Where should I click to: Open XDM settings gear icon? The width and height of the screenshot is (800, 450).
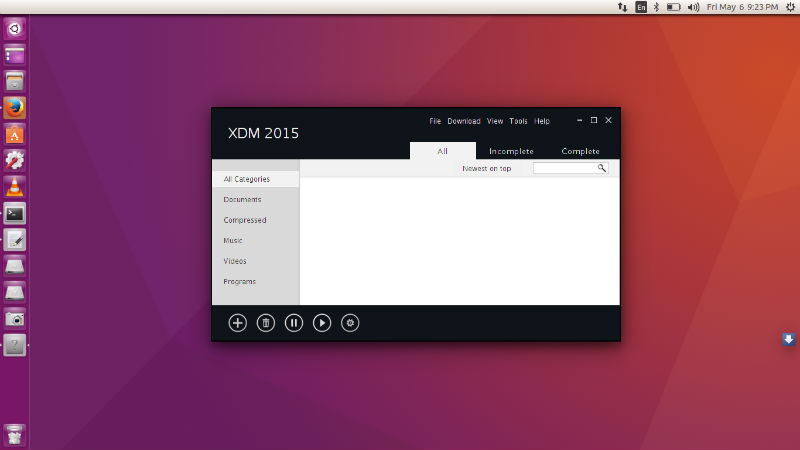(349, 323)
